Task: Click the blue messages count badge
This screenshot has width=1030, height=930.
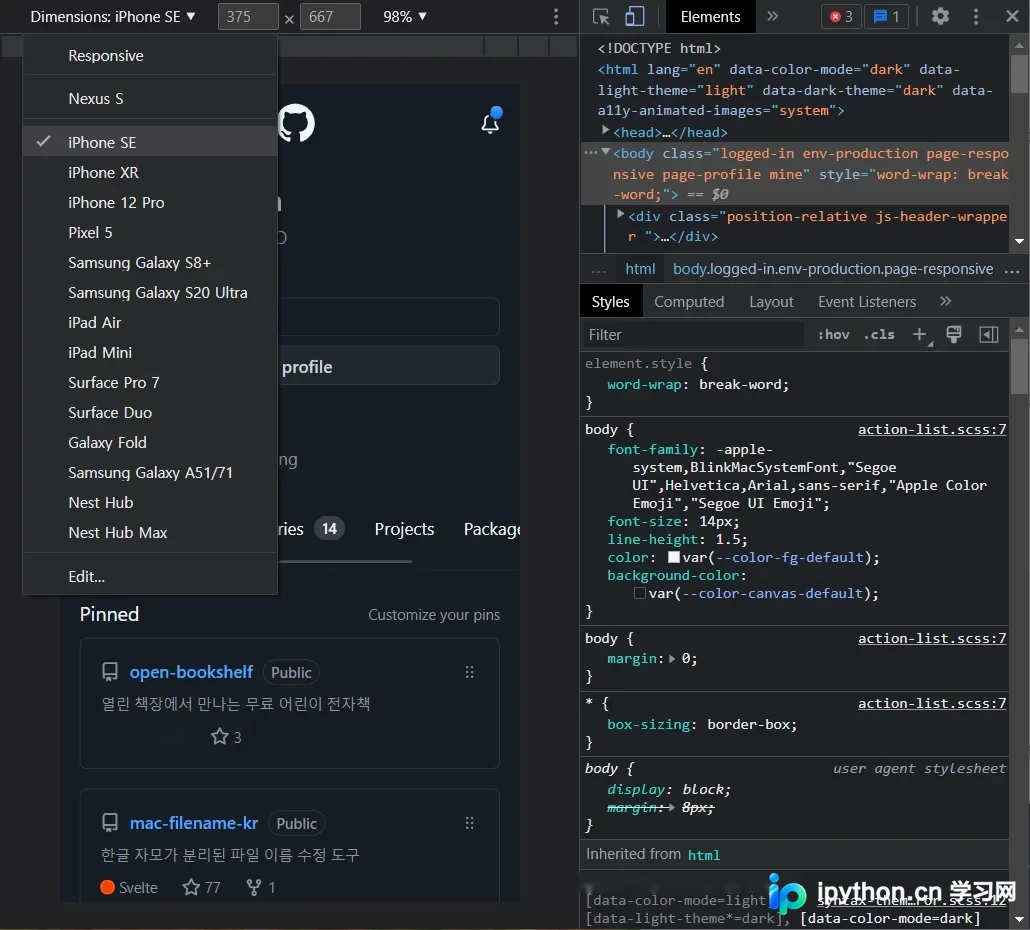Action: [x=886, y=16]
